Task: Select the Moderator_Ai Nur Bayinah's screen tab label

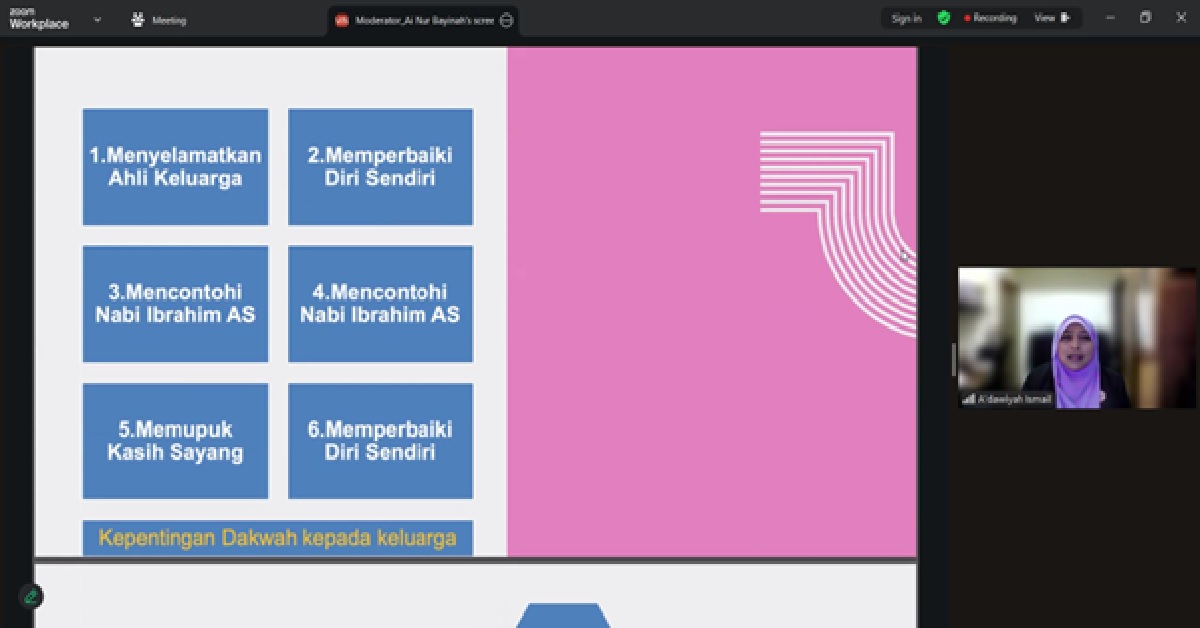Action: click(x=425, y=21)
